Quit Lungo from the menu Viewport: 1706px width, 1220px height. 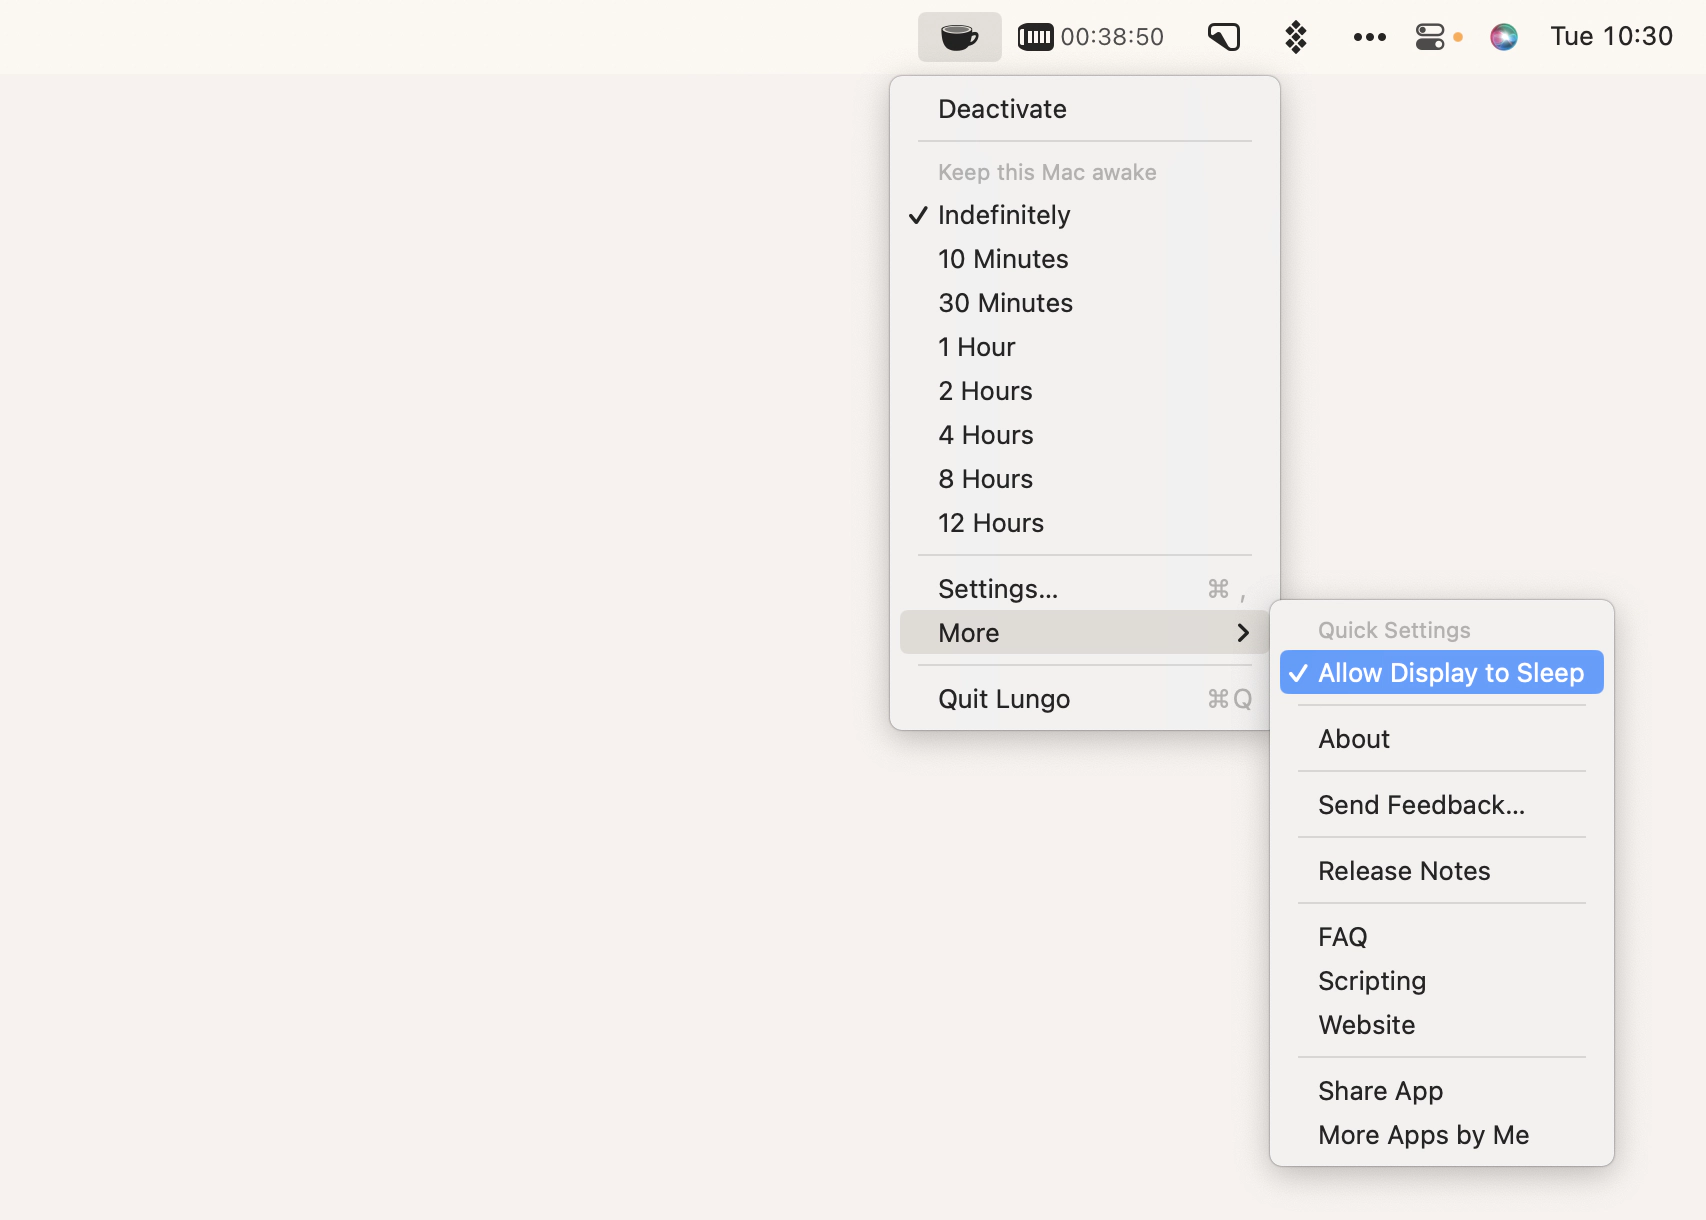[x=1085, y=699]
